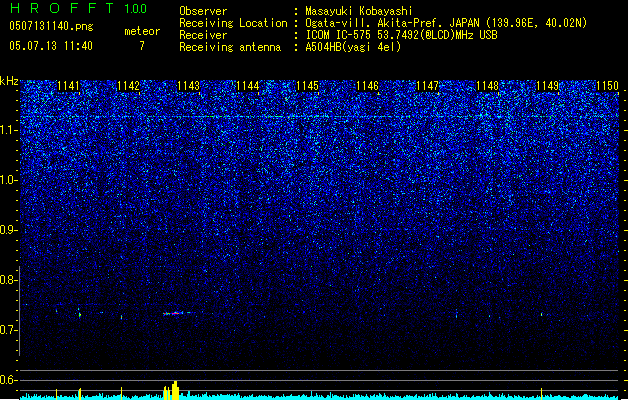Click time marker 1141
The height and width of the screenshot is (400, 629).
[x=68, y=86]
